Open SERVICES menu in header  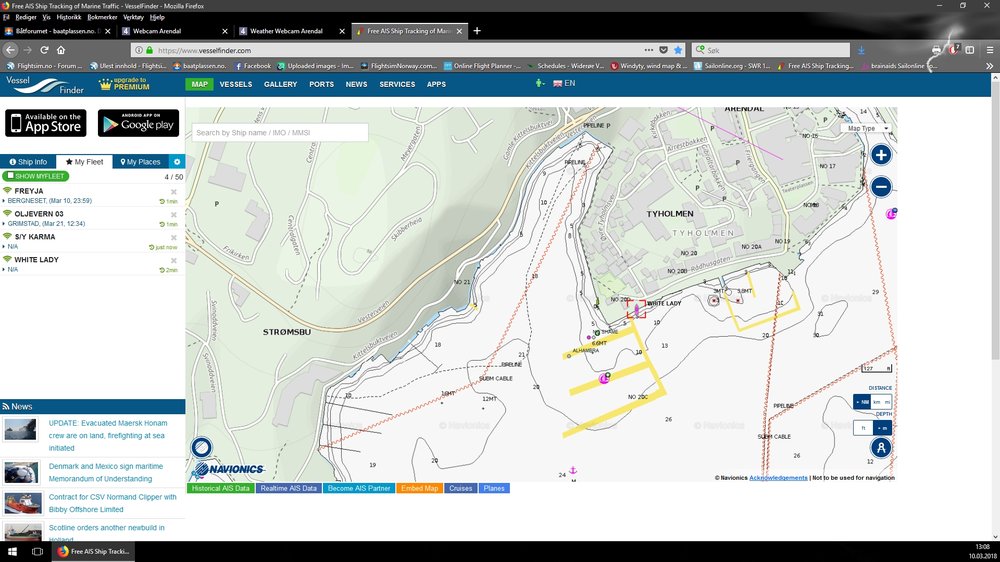397,84
